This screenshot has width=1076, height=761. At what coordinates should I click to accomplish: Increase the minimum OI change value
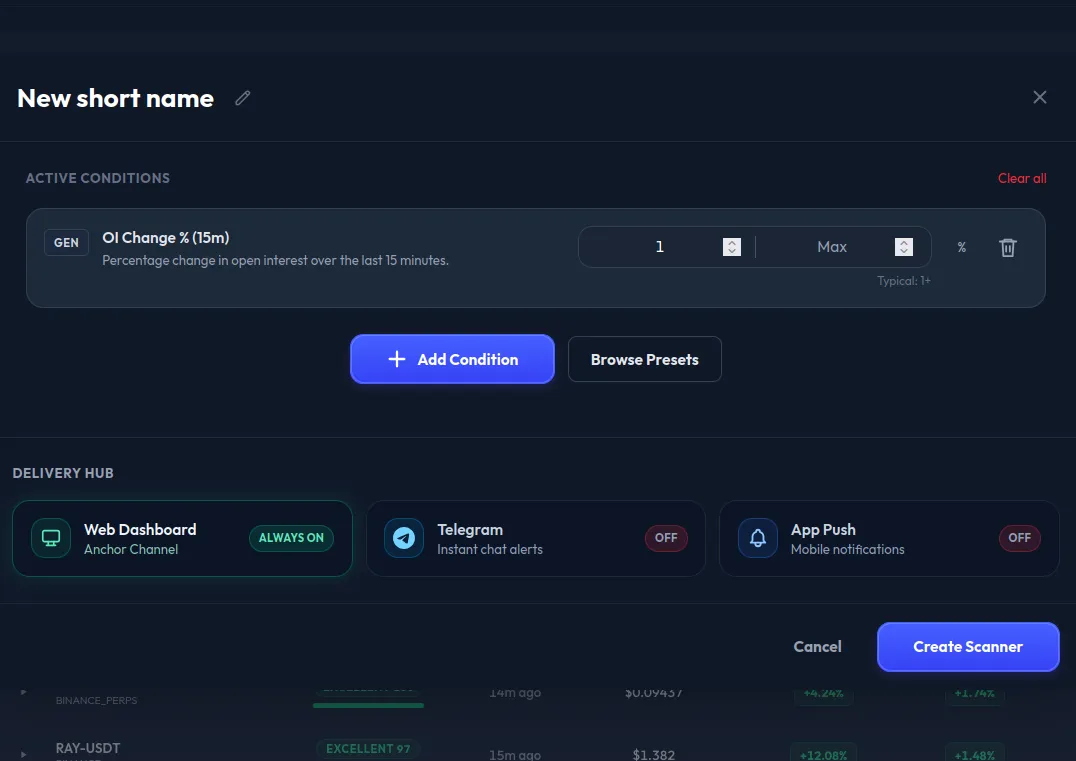[732, 242]
